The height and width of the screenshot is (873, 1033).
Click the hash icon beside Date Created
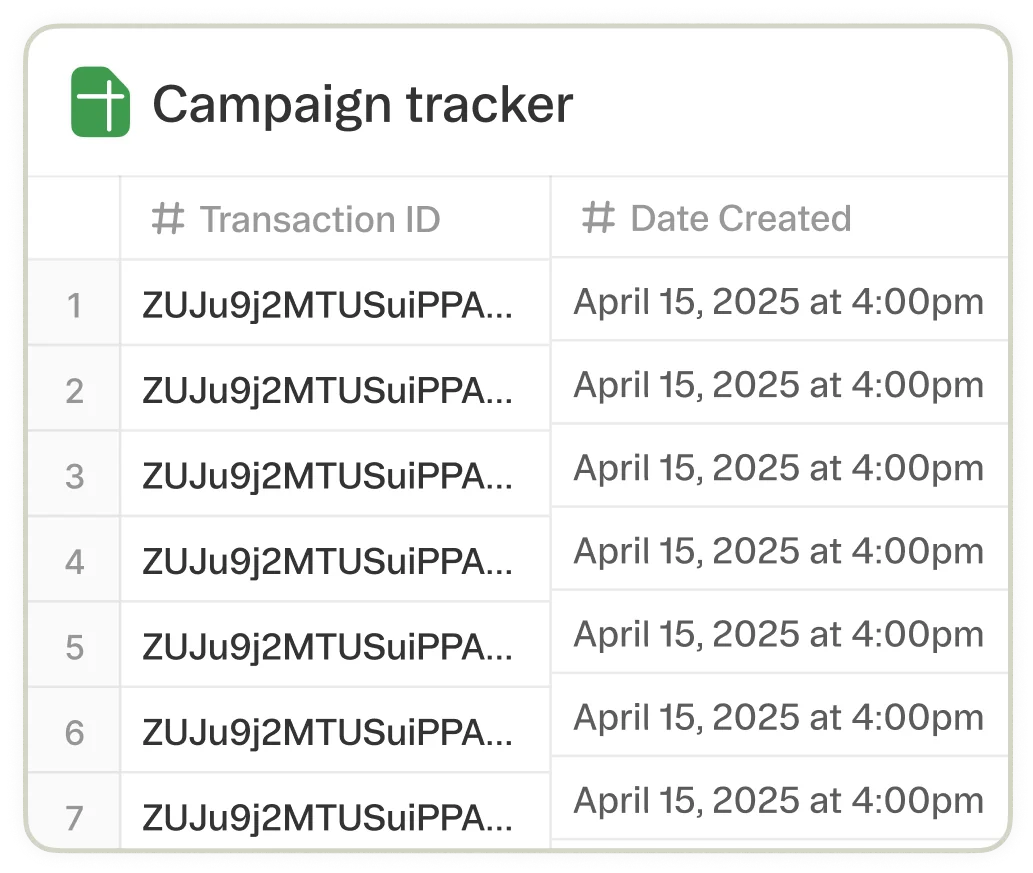pyautogui.click(x=598, y=218)
